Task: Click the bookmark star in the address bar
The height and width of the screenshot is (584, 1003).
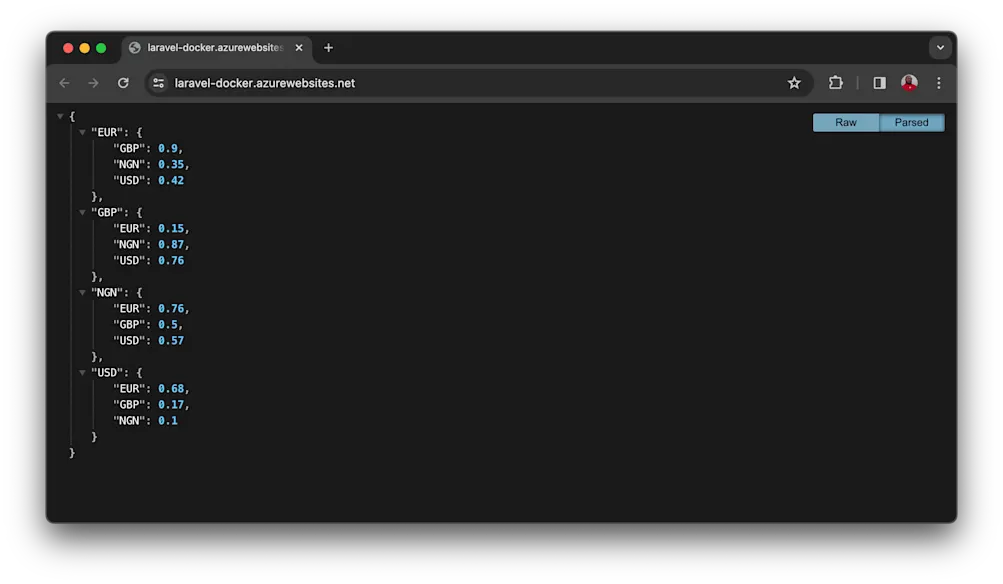Action: [793, 83]
